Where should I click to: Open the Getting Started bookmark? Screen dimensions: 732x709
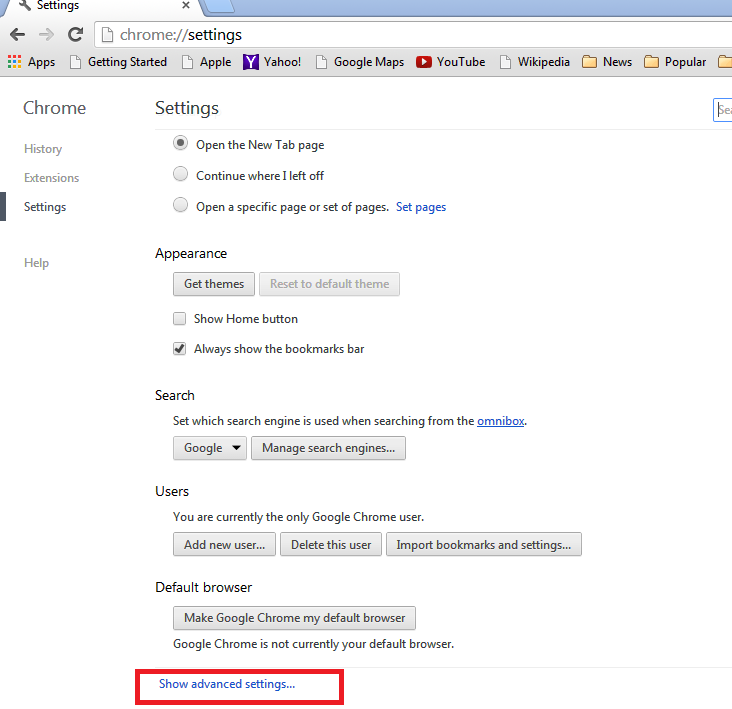pos(119,62)
